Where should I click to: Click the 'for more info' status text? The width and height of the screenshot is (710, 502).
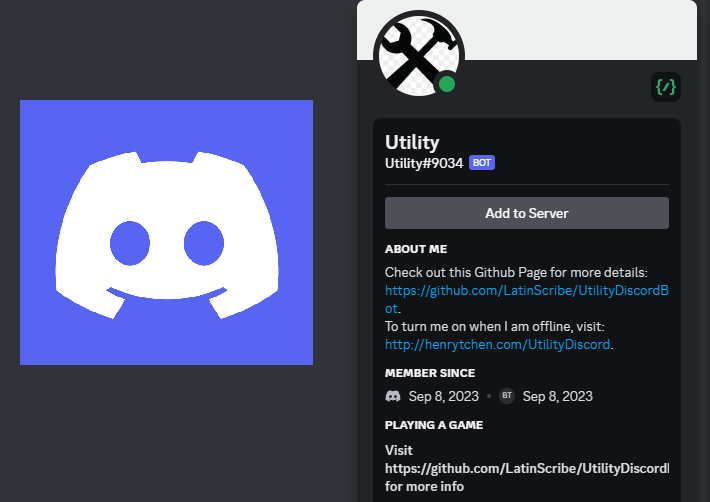pos(424,487)
